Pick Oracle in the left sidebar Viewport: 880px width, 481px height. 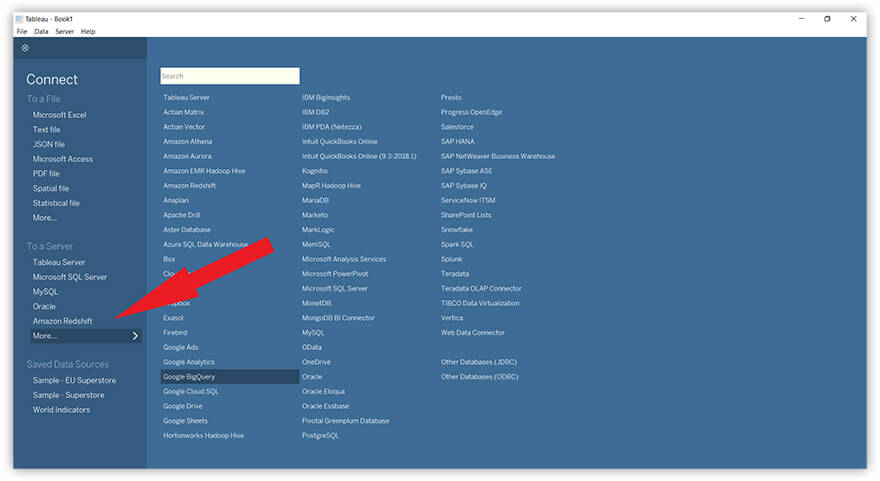[x=44, y=306]
